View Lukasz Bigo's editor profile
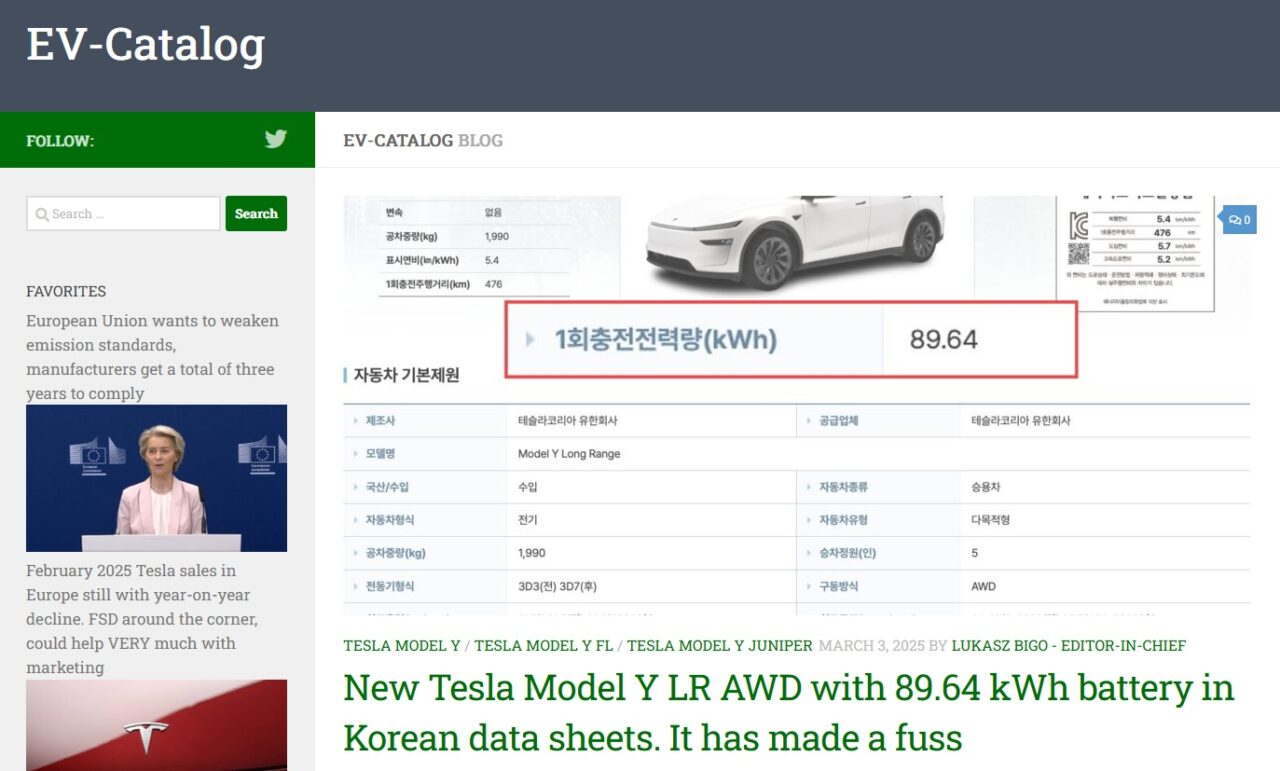The width and height of the screenshot is (1280, 771). [x=1070, y=646]
